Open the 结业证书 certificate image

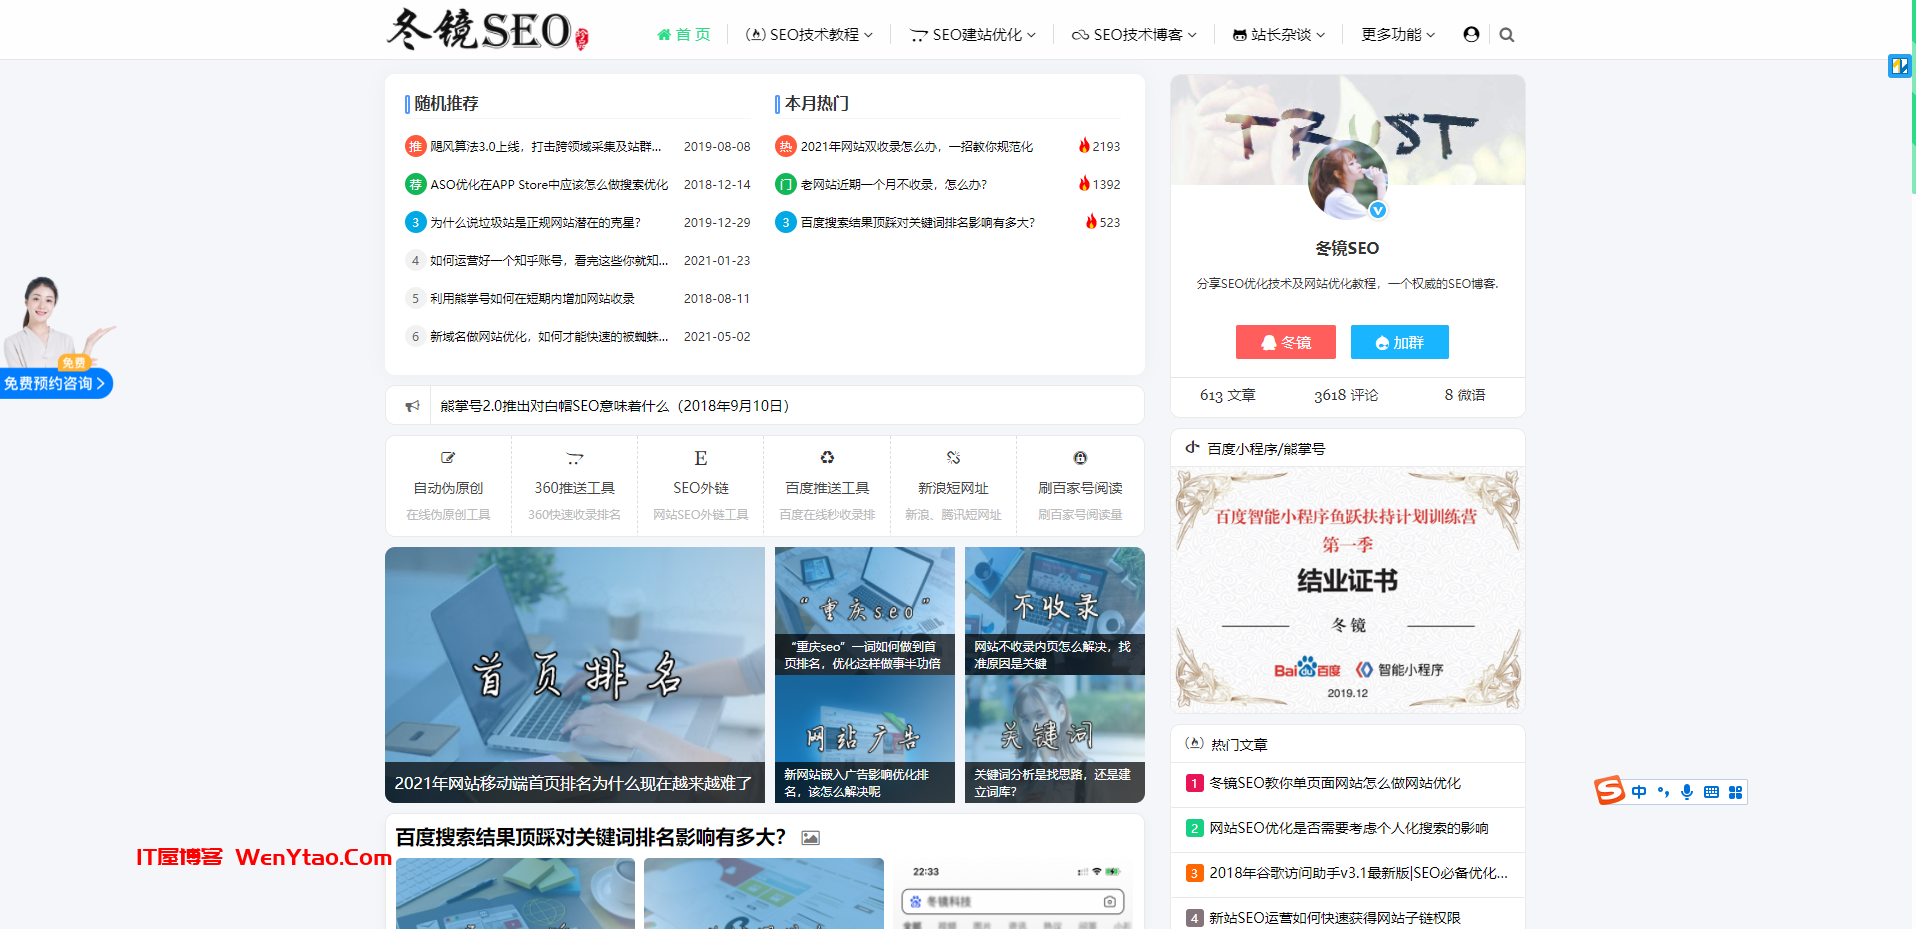1348,590
